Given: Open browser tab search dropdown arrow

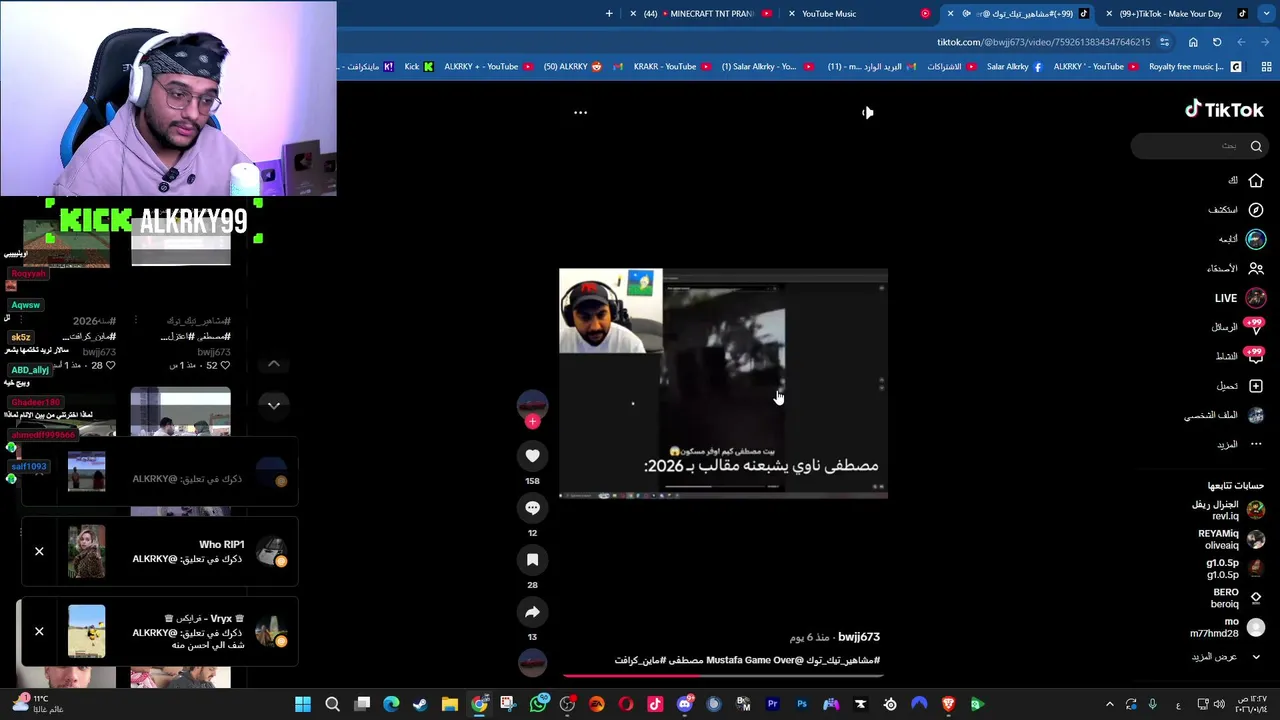Looking at the screenshot, I should coord(1267,13).
